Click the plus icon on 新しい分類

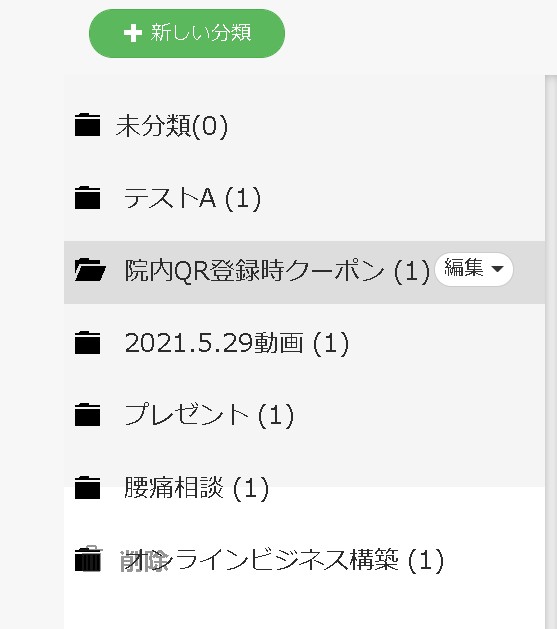[x=133, y=33]
